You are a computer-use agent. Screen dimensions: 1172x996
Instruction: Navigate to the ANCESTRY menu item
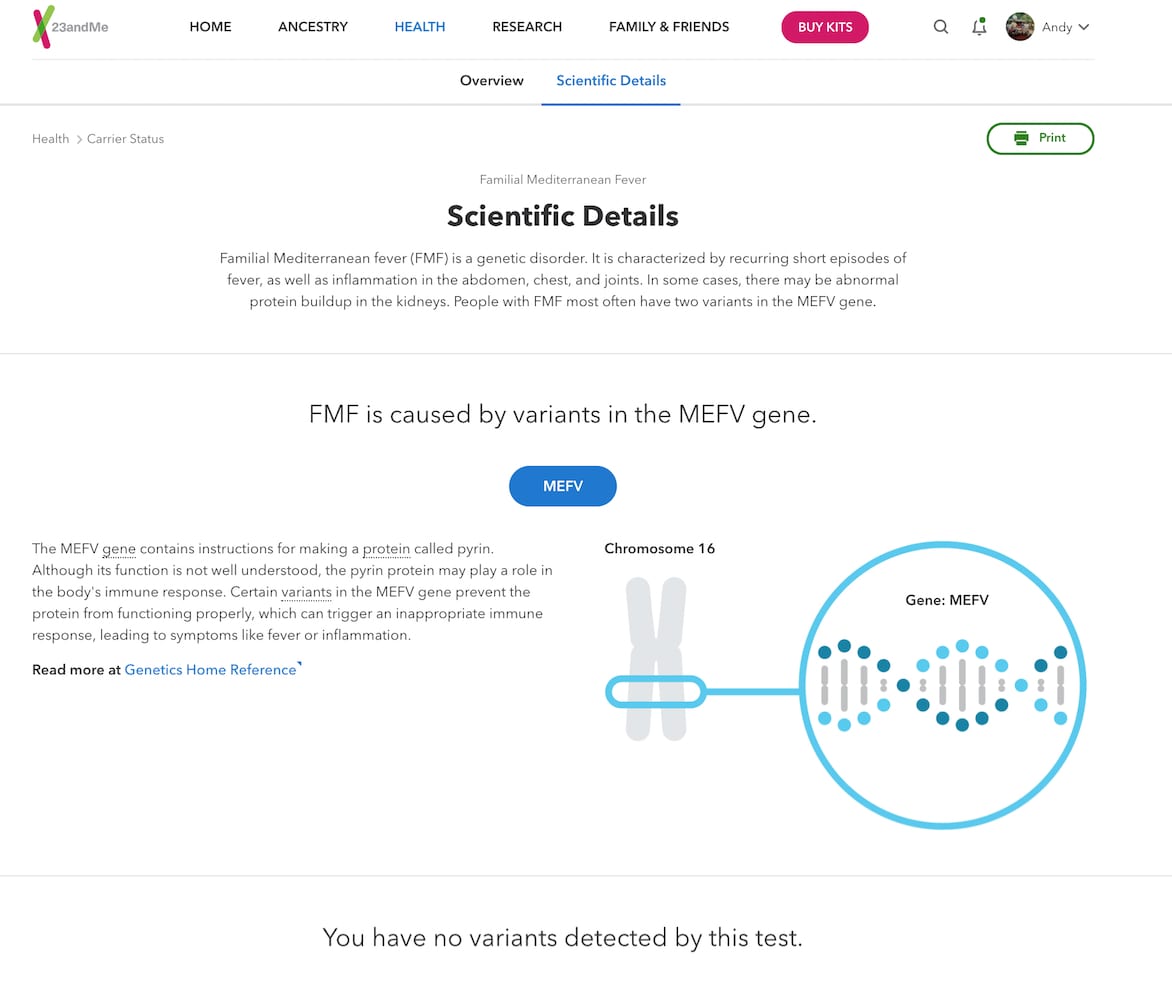click(312, 27)
